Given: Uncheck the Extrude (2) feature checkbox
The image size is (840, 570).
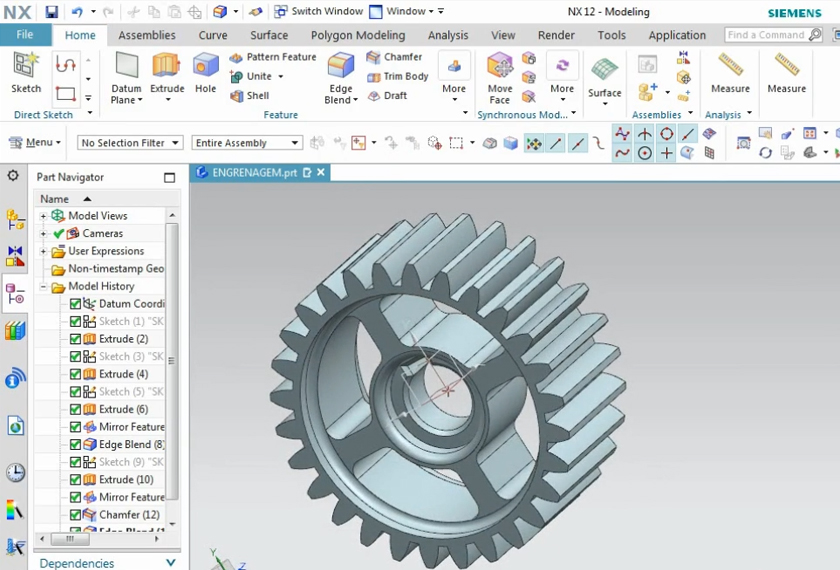Looking at the screenshot, I should click(76, 339).
